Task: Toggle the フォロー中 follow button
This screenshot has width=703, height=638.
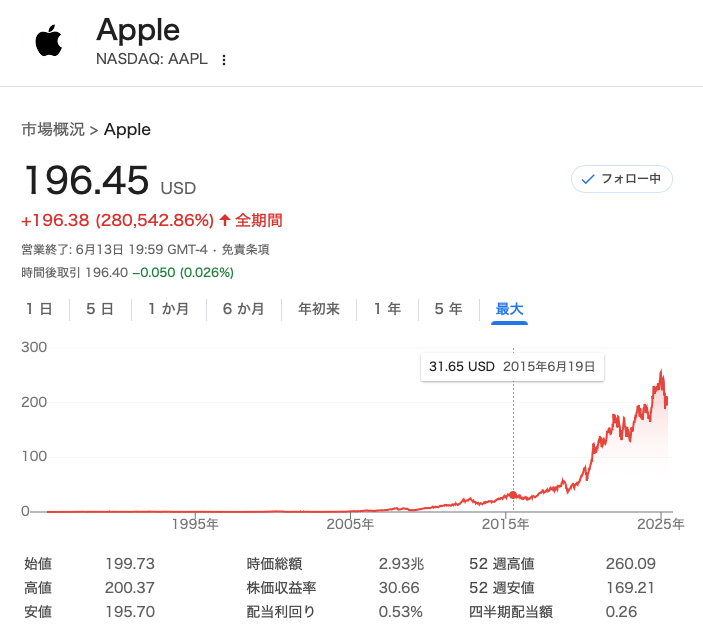Action: click(x=621, y=179)
